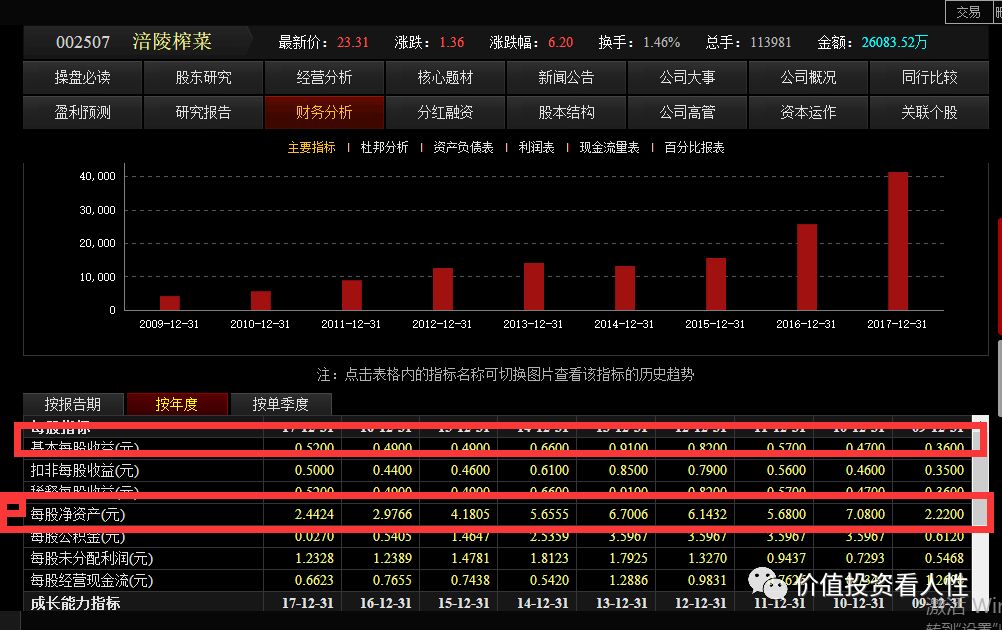Switch table to 按单季度 view
Viewport: 1002px width, 630px height.
(281, 404)
